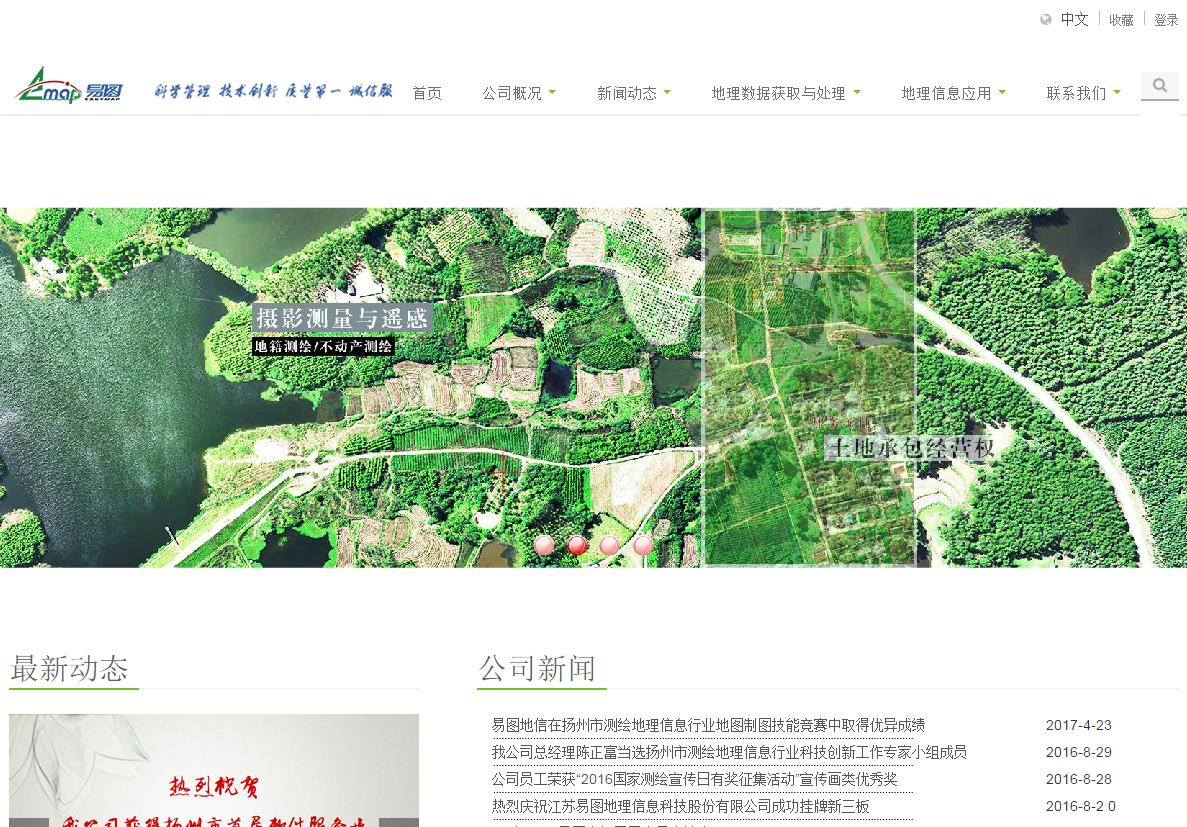Click the 最新动态 section heading

(70, 669)
